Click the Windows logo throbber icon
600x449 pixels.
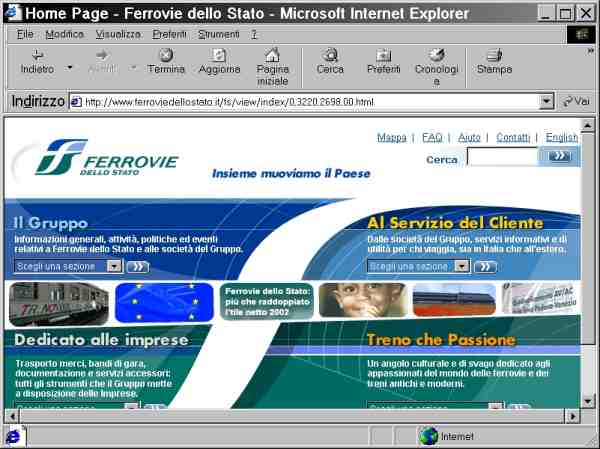[x=581, y=35]
